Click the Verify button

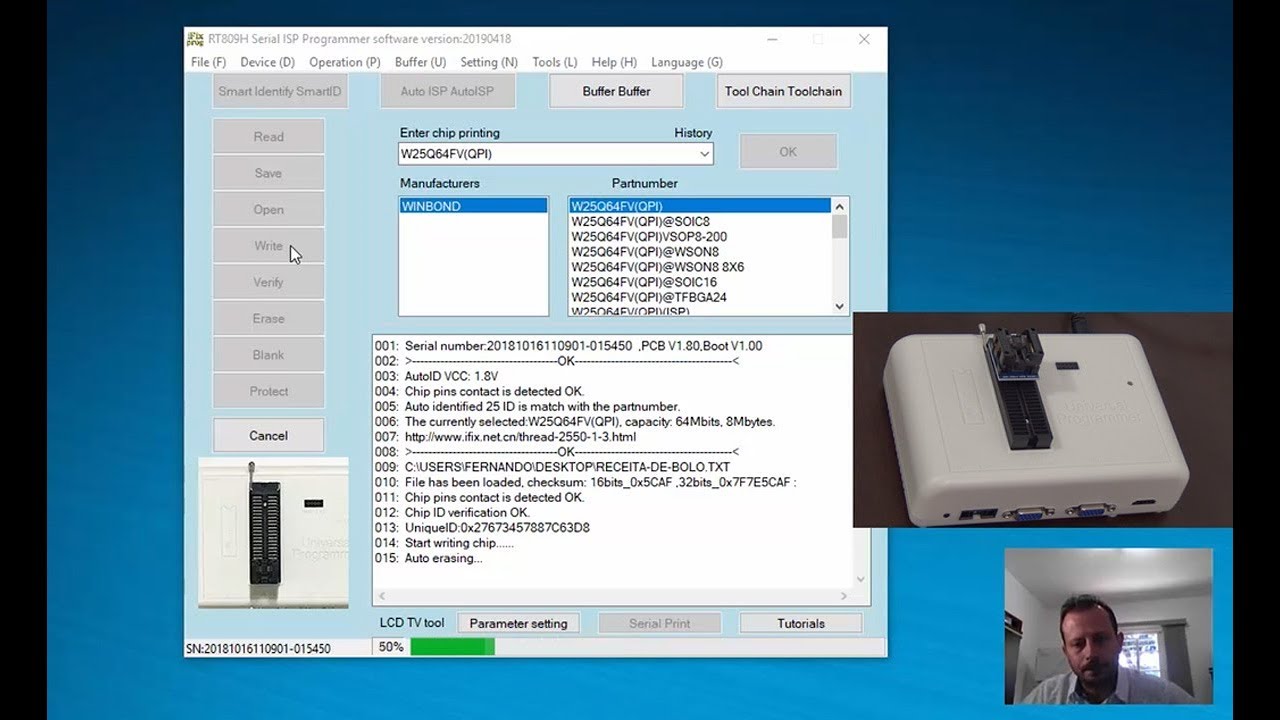click(x=268, y=282)
